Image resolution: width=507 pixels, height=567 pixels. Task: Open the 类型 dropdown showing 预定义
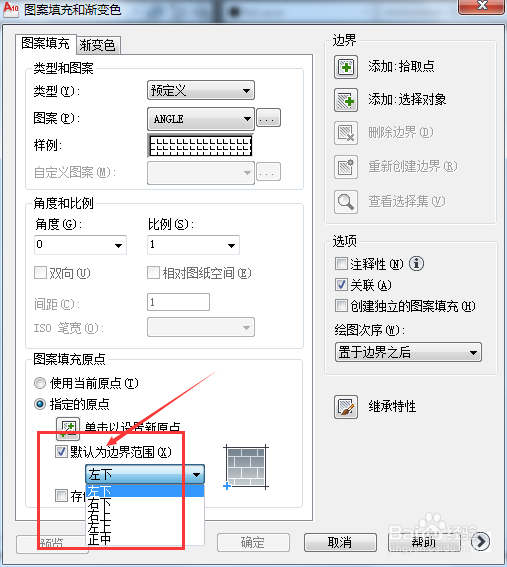coord(201,90)
